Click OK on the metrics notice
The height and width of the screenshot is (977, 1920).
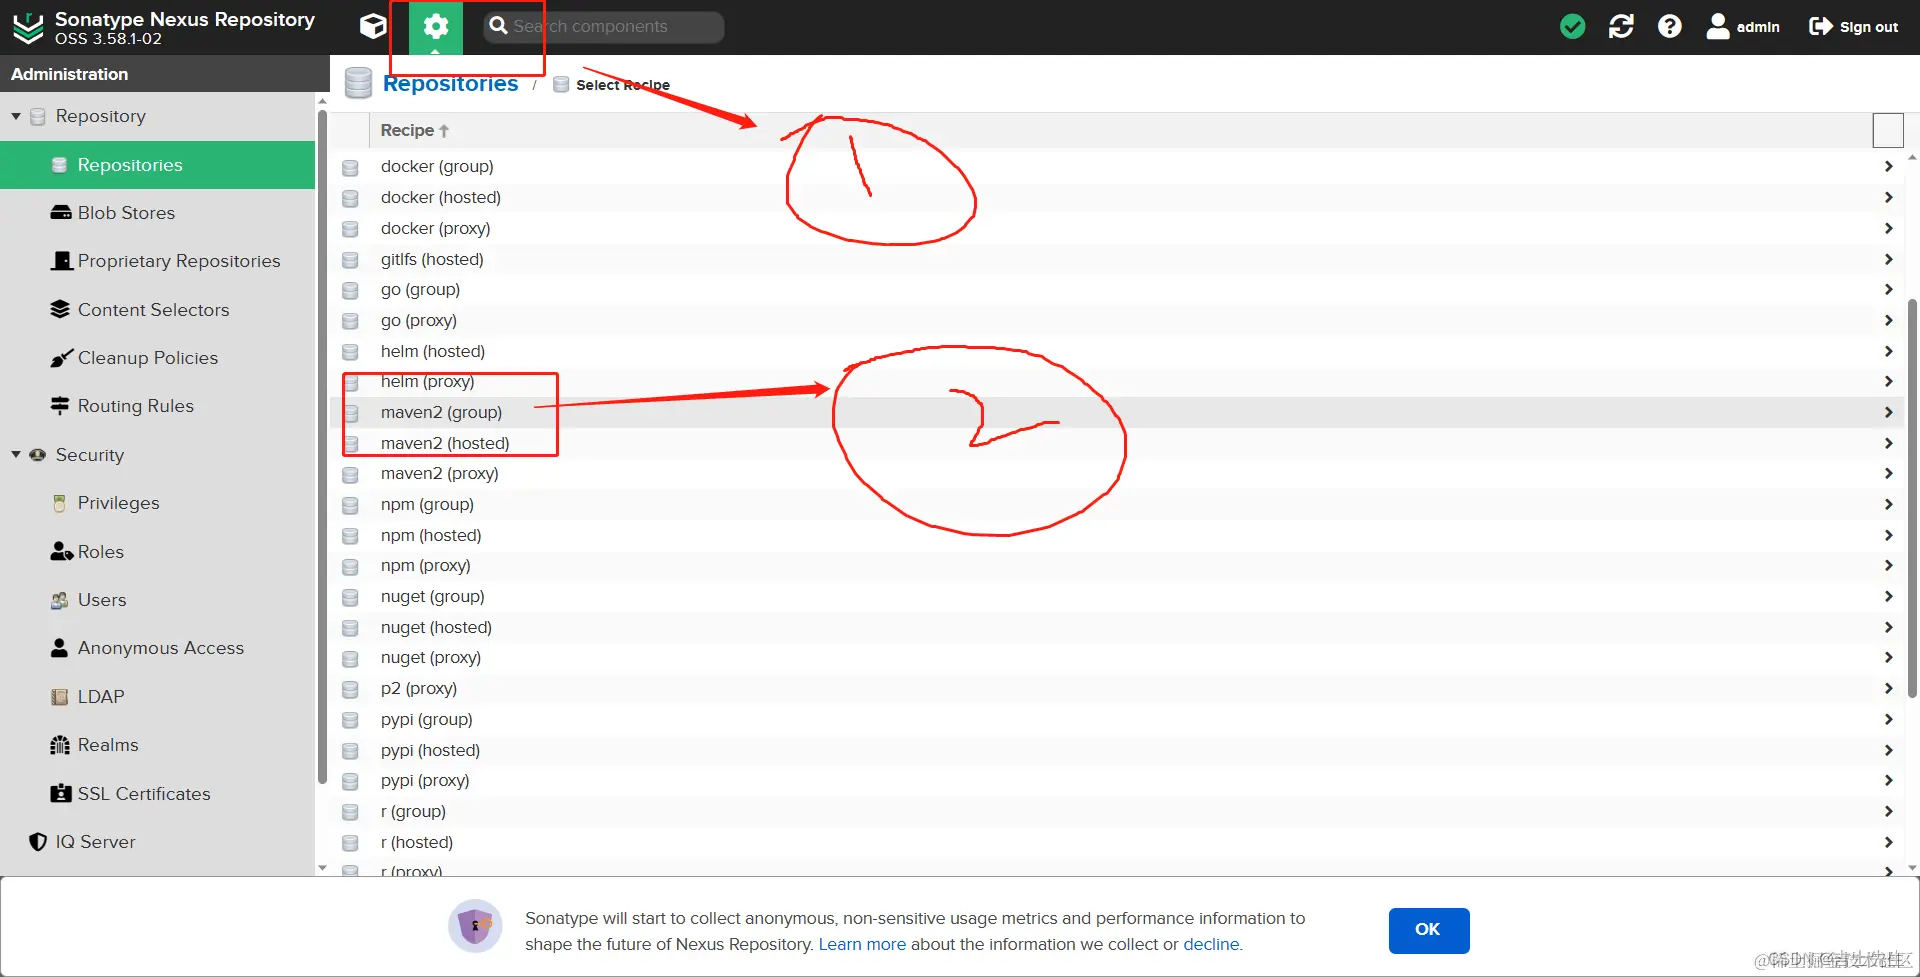click(x=1428, y=930)
